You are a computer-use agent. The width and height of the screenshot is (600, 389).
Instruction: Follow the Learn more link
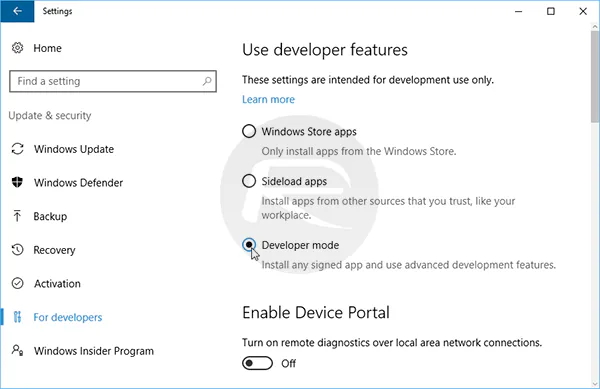click(268, 99)
